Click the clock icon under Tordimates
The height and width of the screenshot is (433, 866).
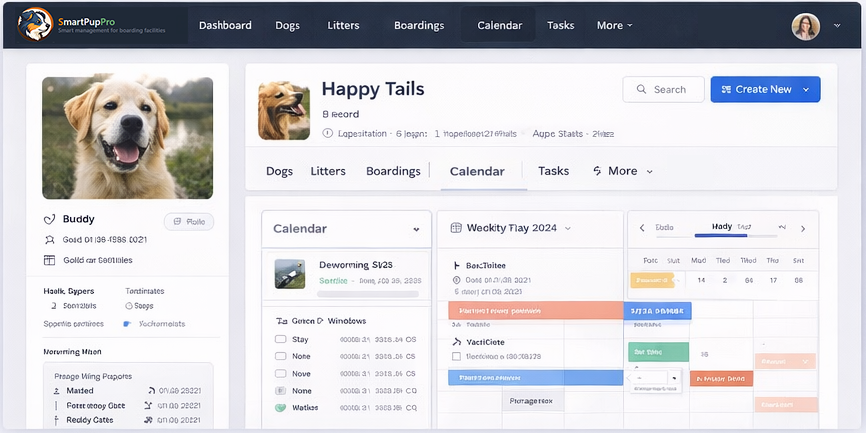pyautogui.click(x=129, y=306)
